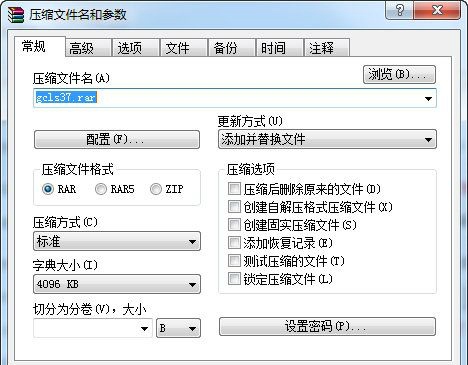468x365 pixels.
Task: Click the 浏览(B)... button
Action: click(399, 74)
